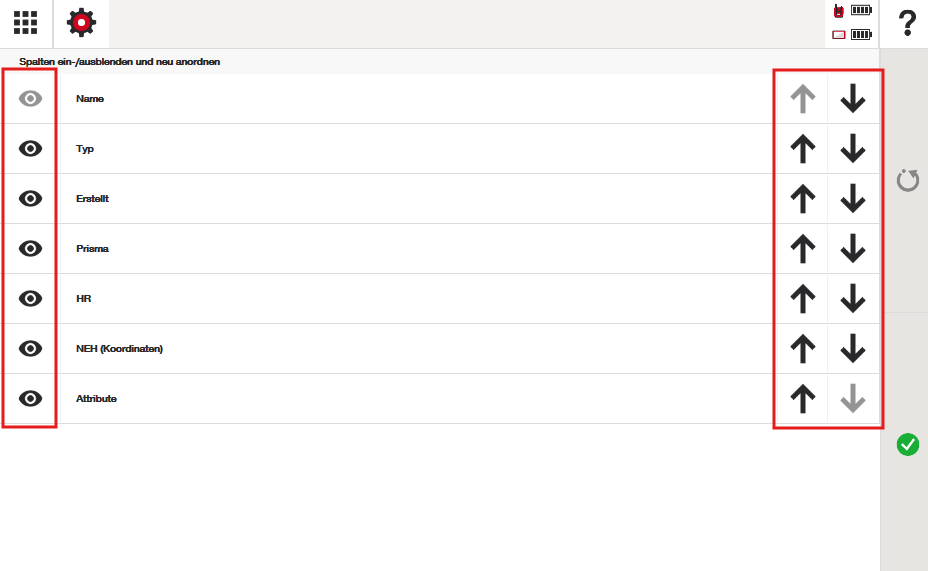Viewport: 928px width, 571px height.
Task: Confirm with the green checkmark button
Action: click(x=908, y=444)
